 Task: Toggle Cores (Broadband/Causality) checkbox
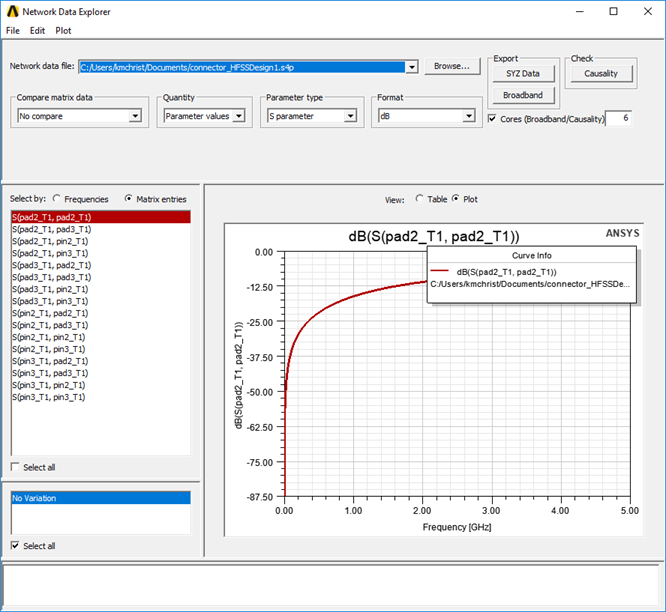click(x=492, y=119)
